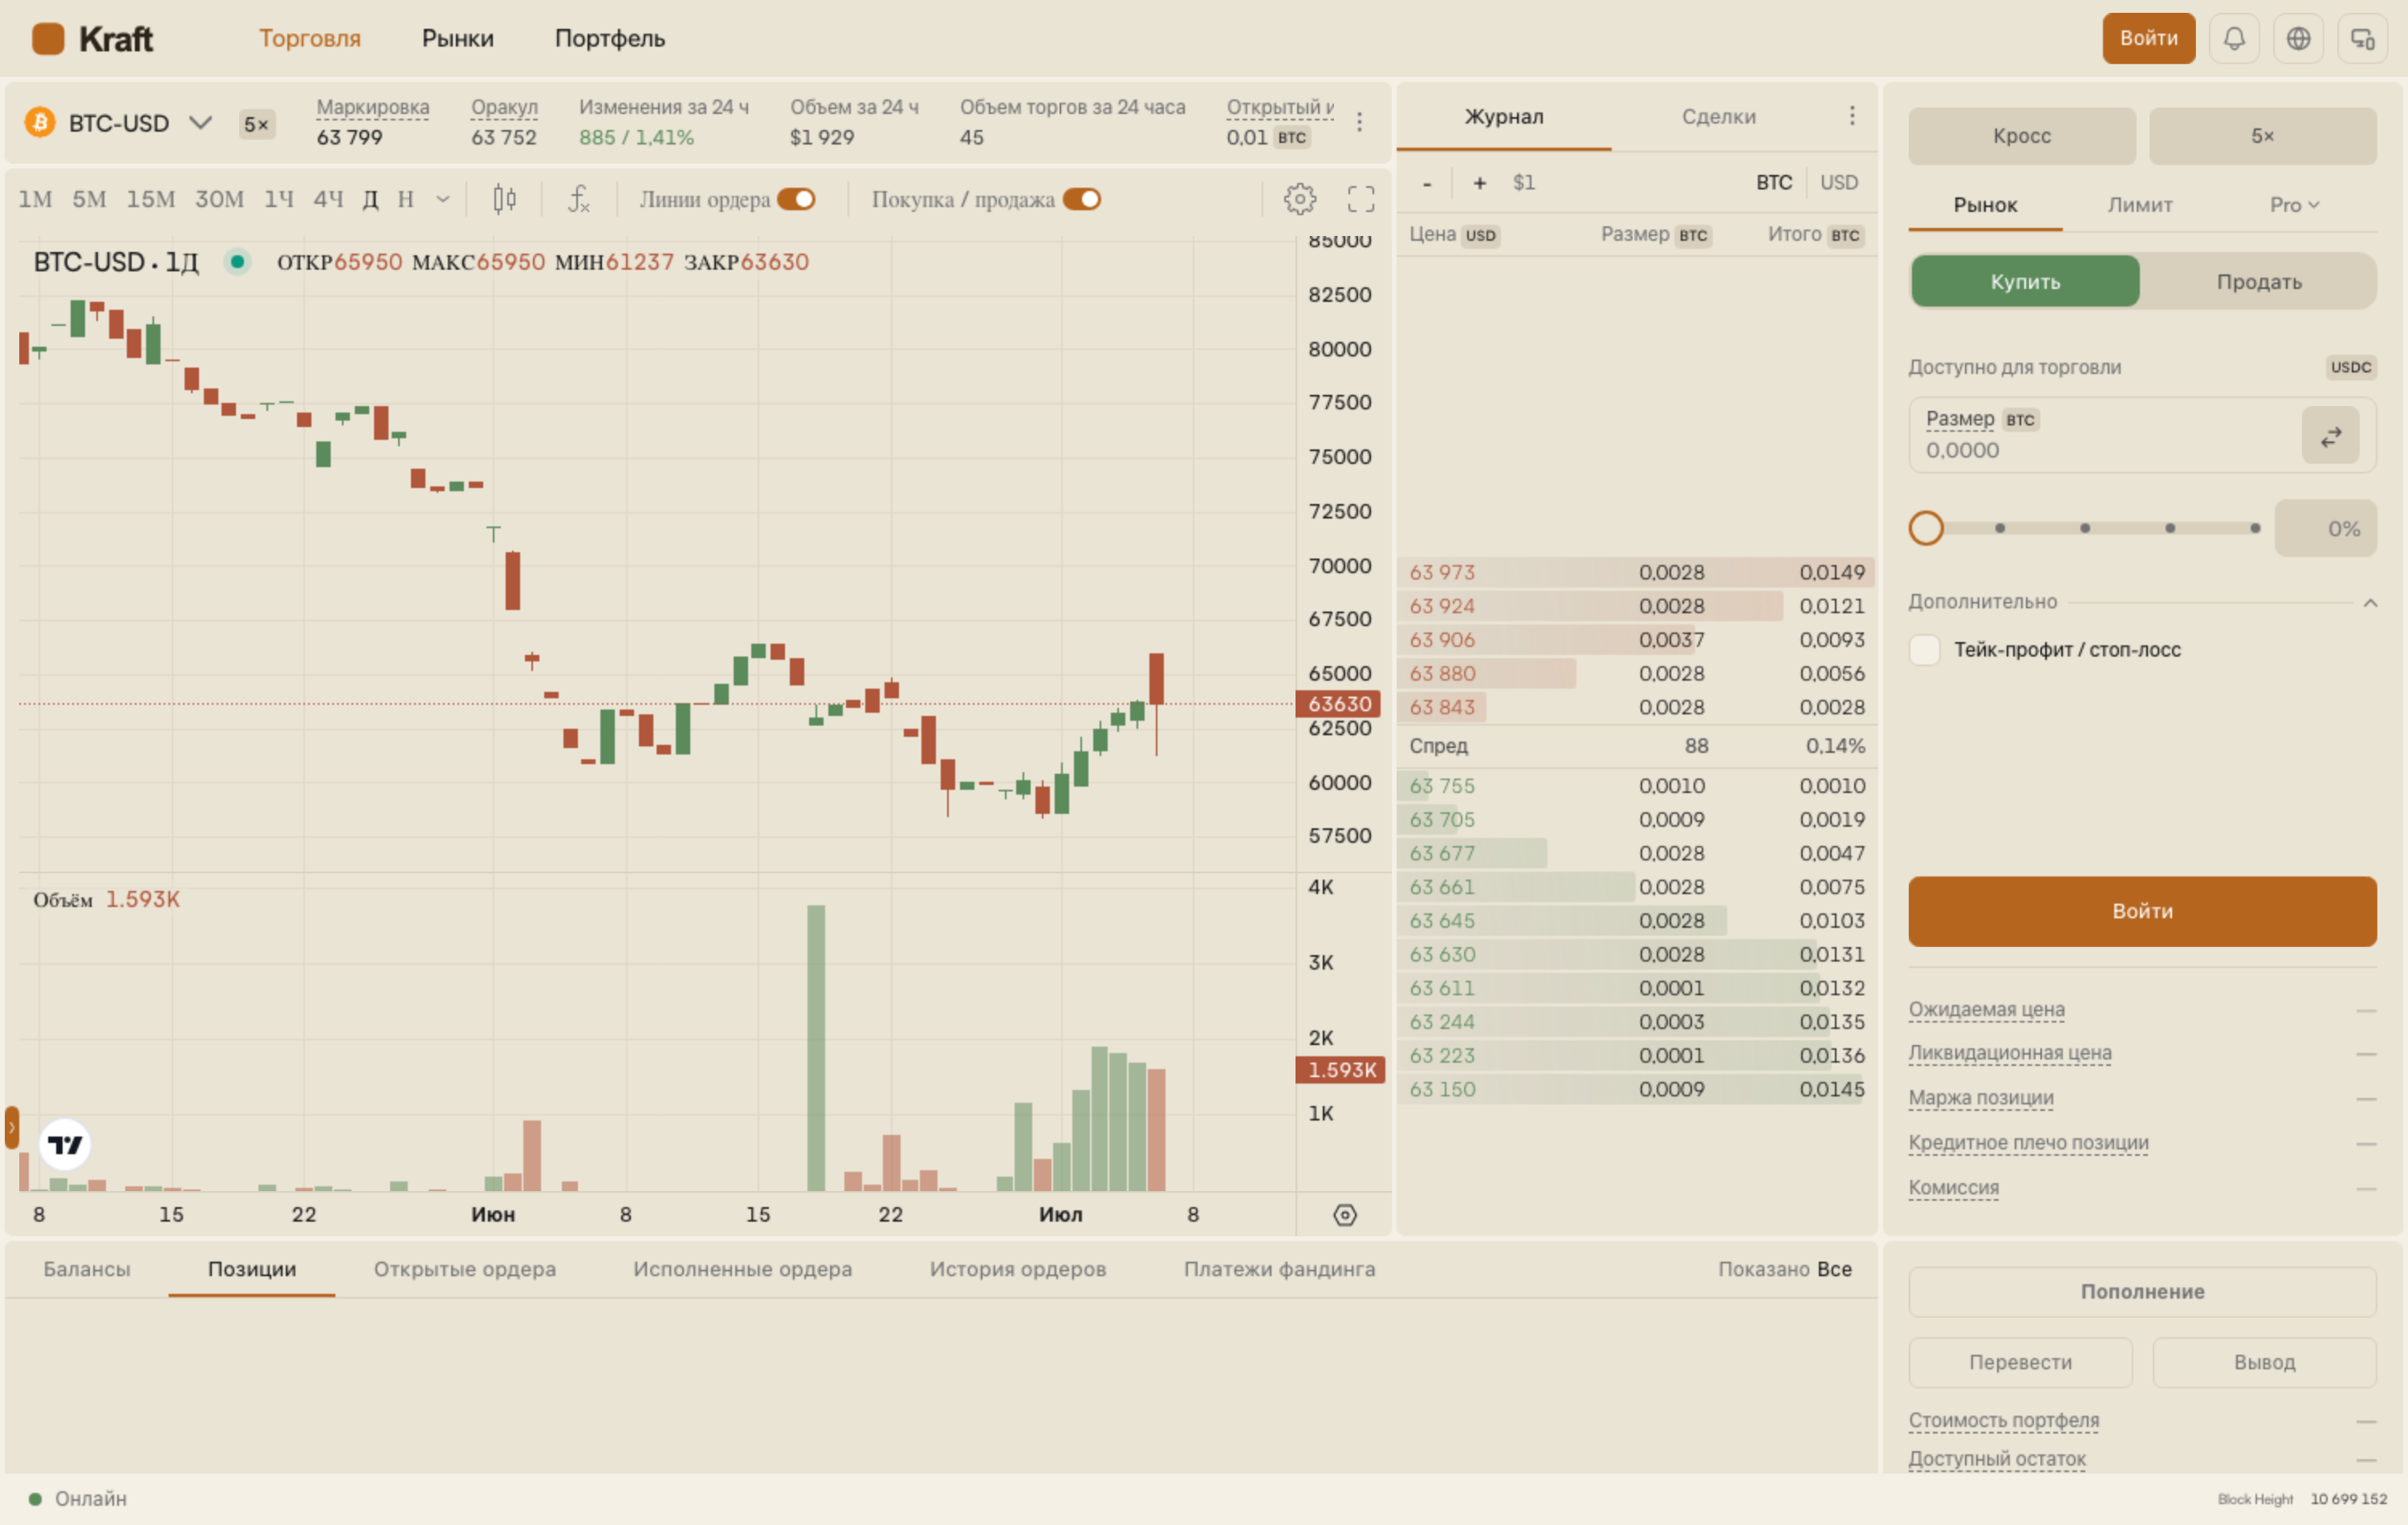Click the Online status indicator
This screenshot has width=2408, height=1525.
coord(78,1499)
